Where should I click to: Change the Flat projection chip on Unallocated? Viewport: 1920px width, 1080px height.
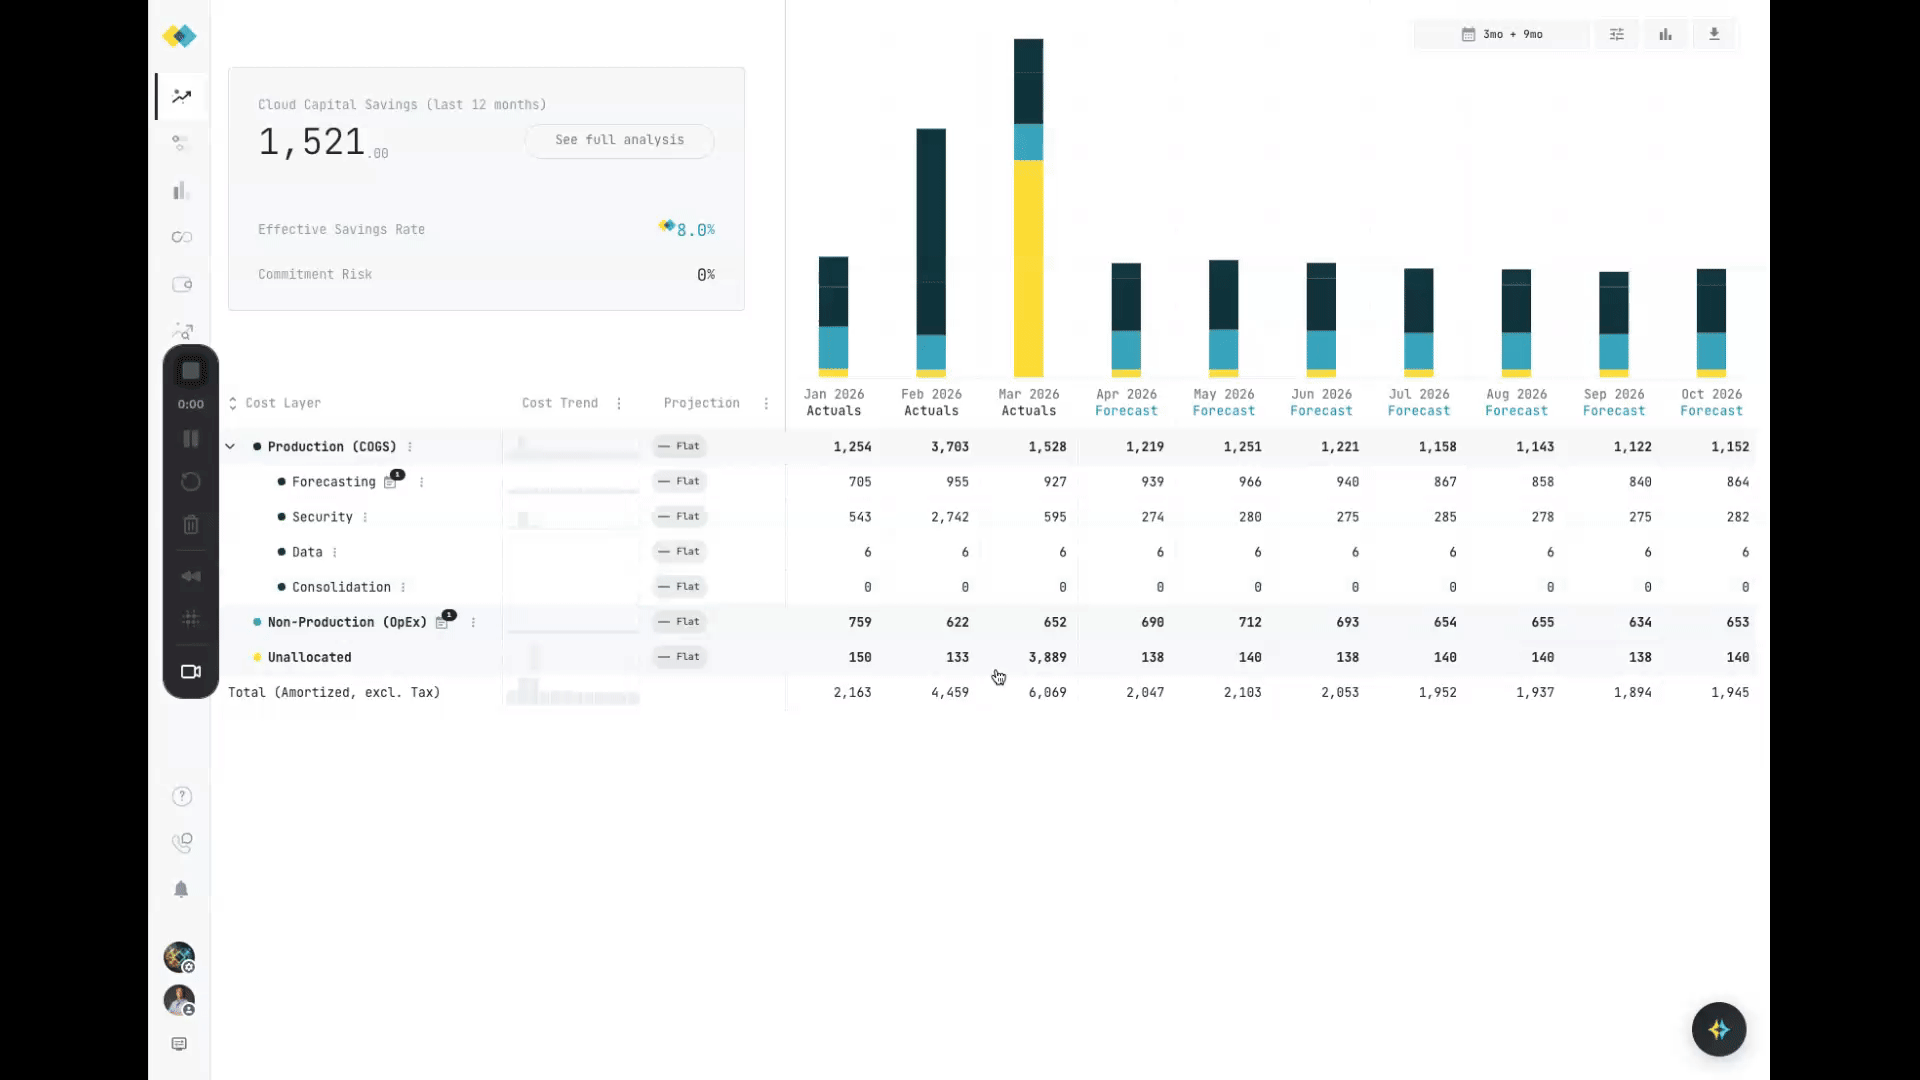679,656
